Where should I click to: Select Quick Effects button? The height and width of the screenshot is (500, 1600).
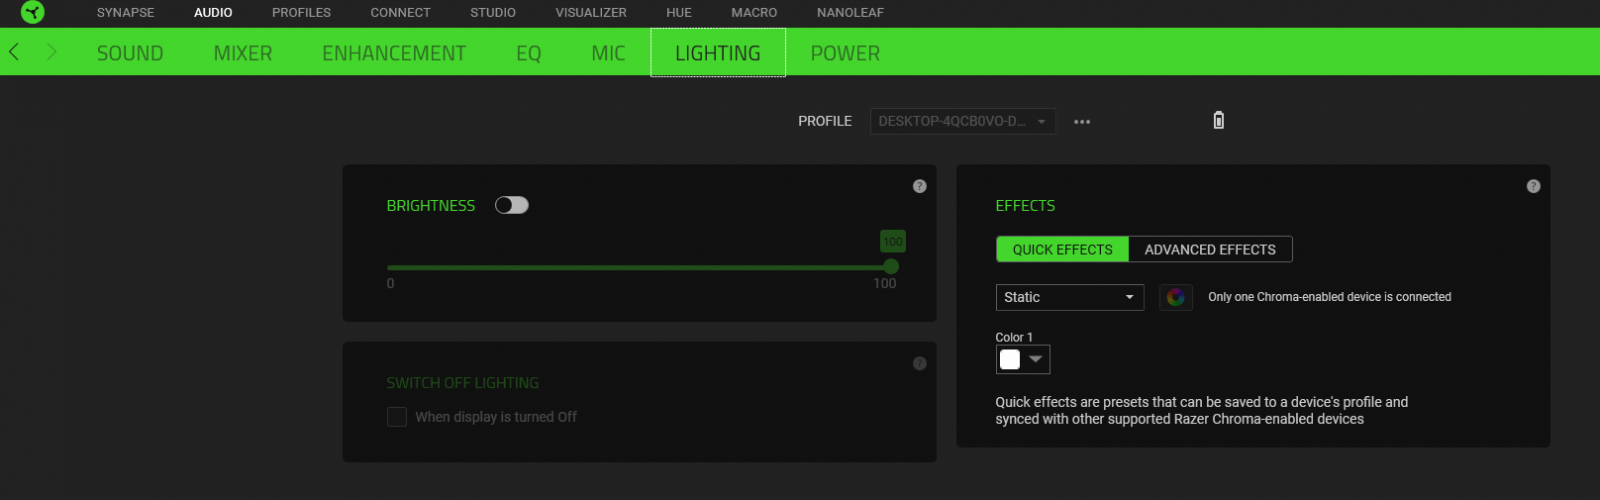tap(1062, 249)
